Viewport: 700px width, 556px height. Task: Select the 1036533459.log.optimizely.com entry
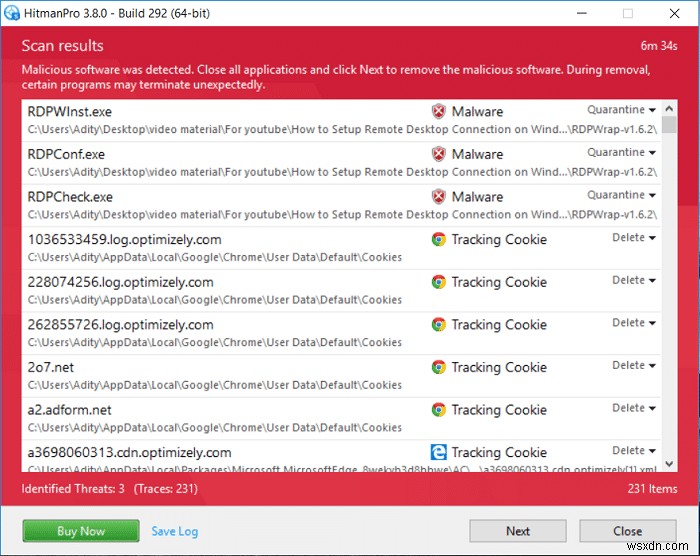point(125,240)
